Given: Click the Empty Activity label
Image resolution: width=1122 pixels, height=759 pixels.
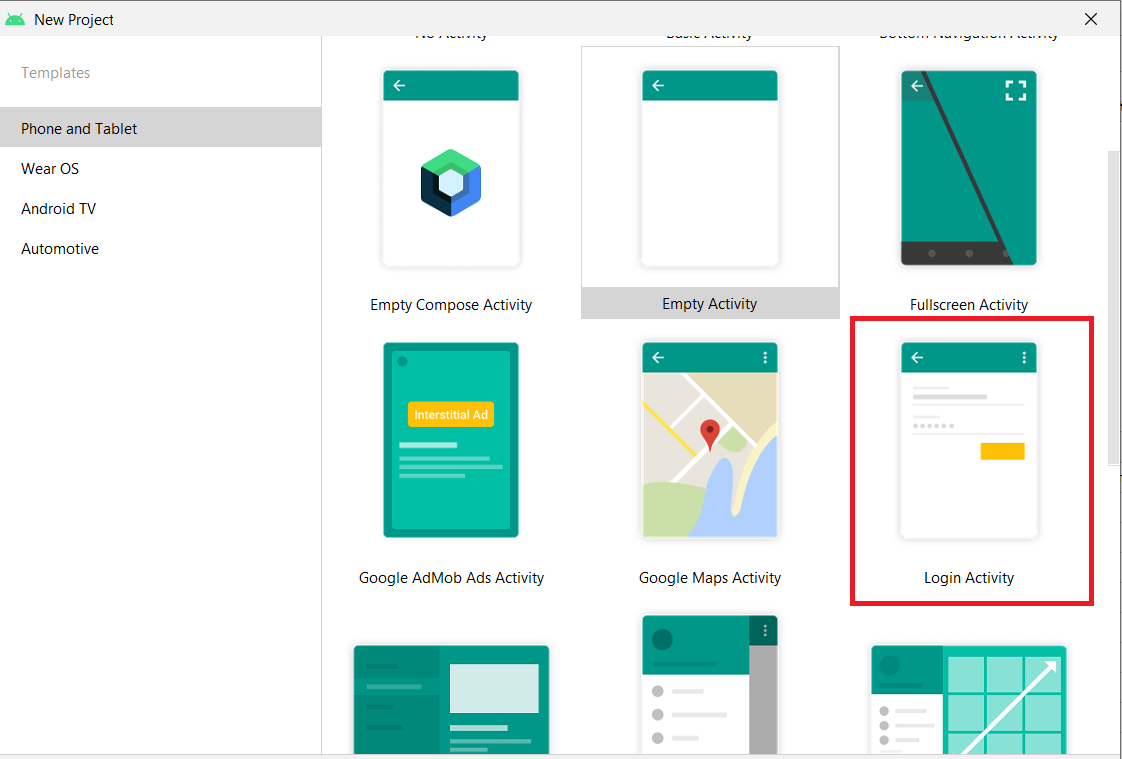Looking at the screenshot, I should [710, 304].
